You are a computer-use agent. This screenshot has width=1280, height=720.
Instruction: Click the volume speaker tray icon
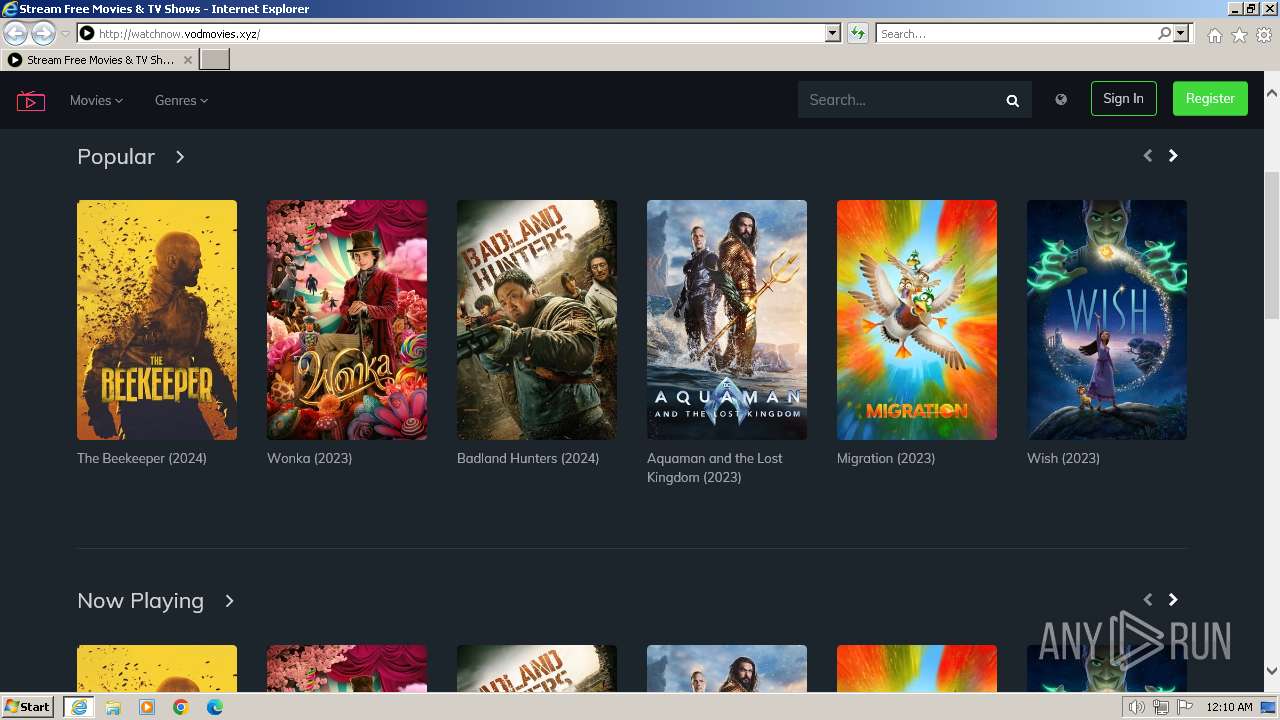coord(1136,707)
